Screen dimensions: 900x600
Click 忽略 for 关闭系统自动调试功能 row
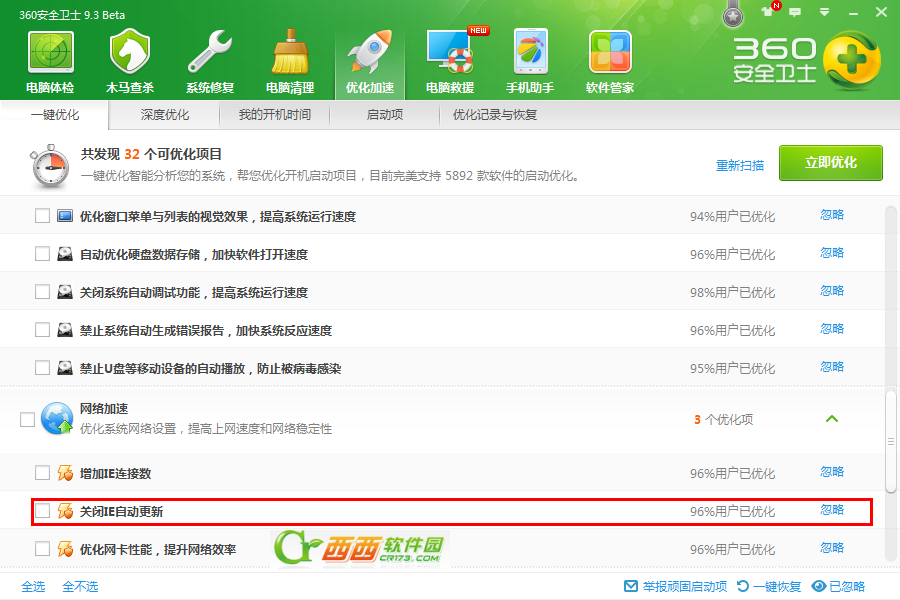pos(832,291)
